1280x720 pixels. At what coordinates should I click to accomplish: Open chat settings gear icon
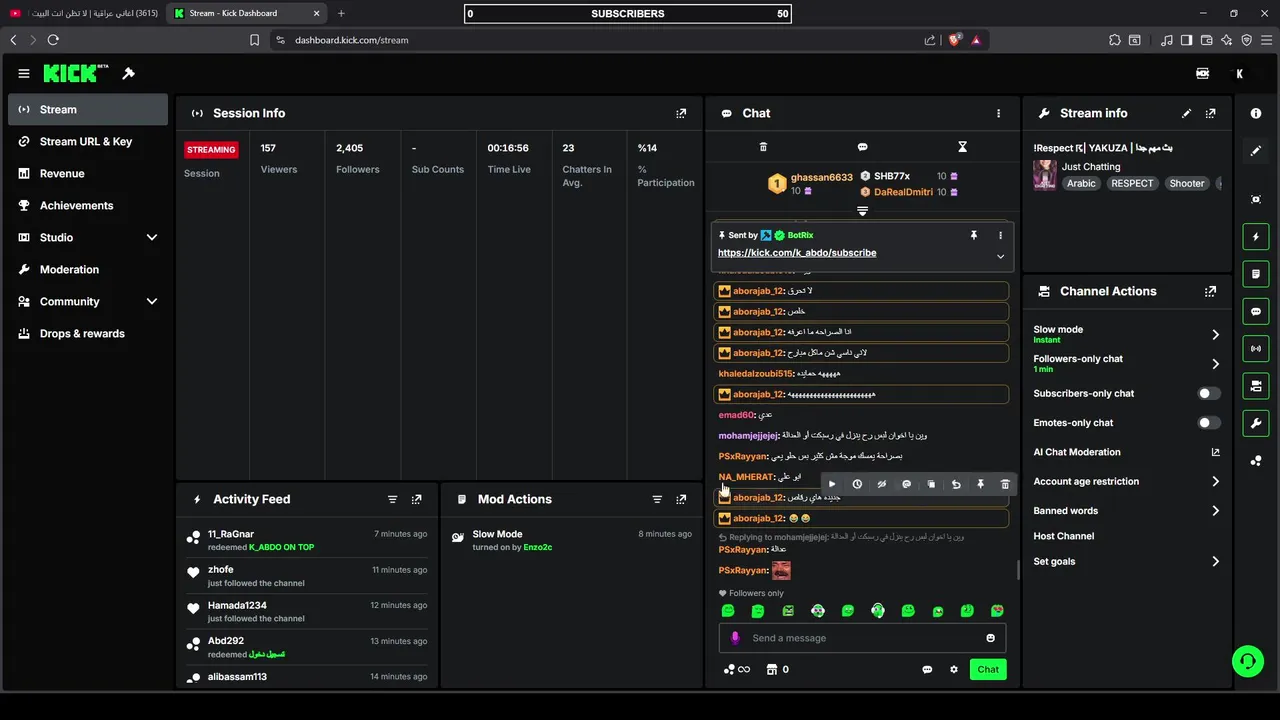pyautogui.click(x=954, y=669)
